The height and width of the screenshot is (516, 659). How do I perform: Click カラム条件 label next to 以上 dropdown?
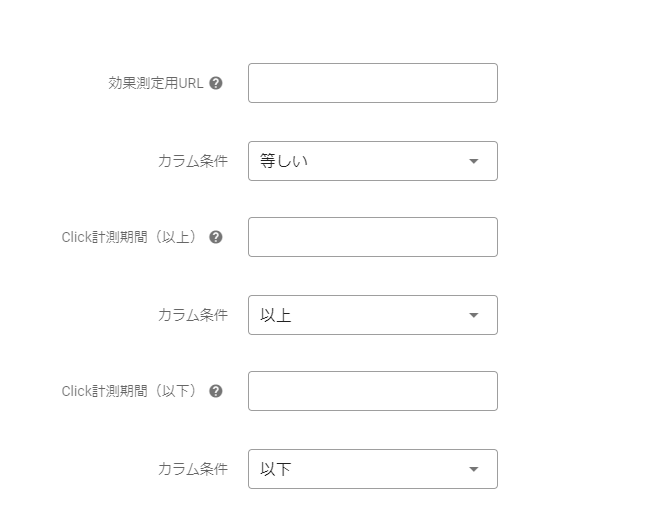point(192,315)
